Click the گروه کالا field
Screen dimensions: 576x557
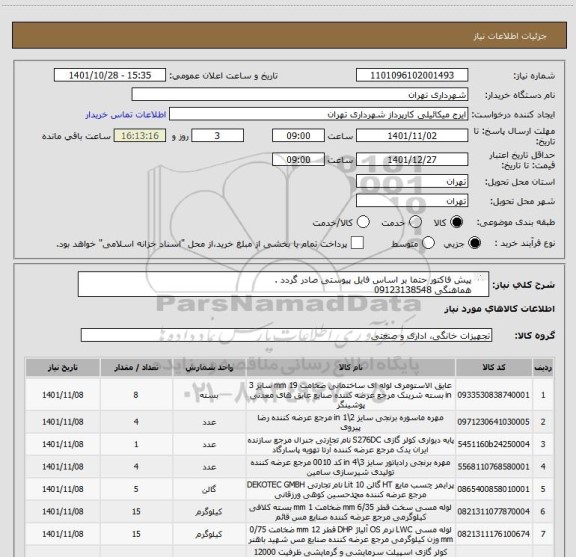(286, 335)
